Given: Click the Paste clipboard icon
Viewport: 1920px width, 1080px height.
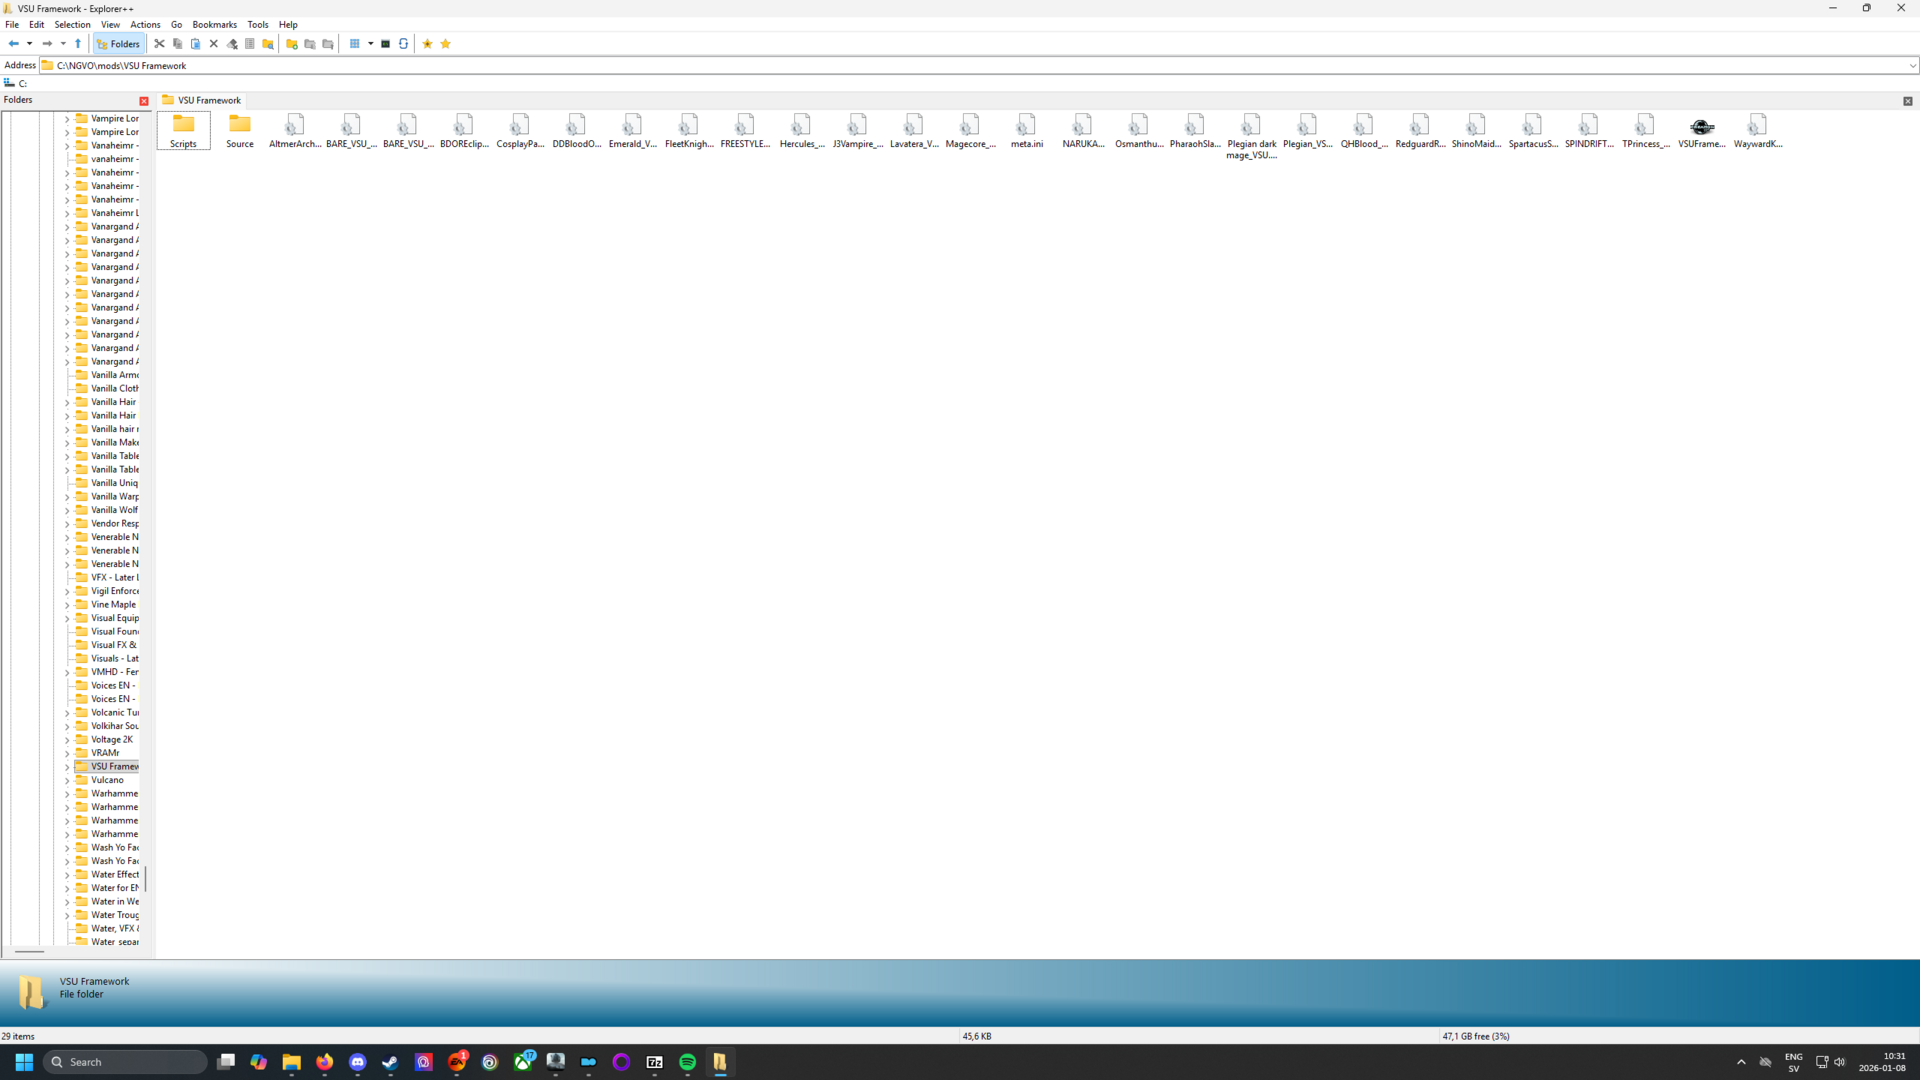Looking at the screenshot, I should [x=196, y=44].
